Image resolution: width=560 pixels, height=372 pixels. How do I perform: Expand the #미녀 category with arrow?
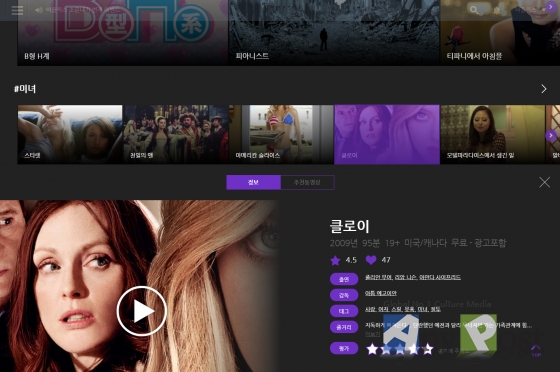544,89
